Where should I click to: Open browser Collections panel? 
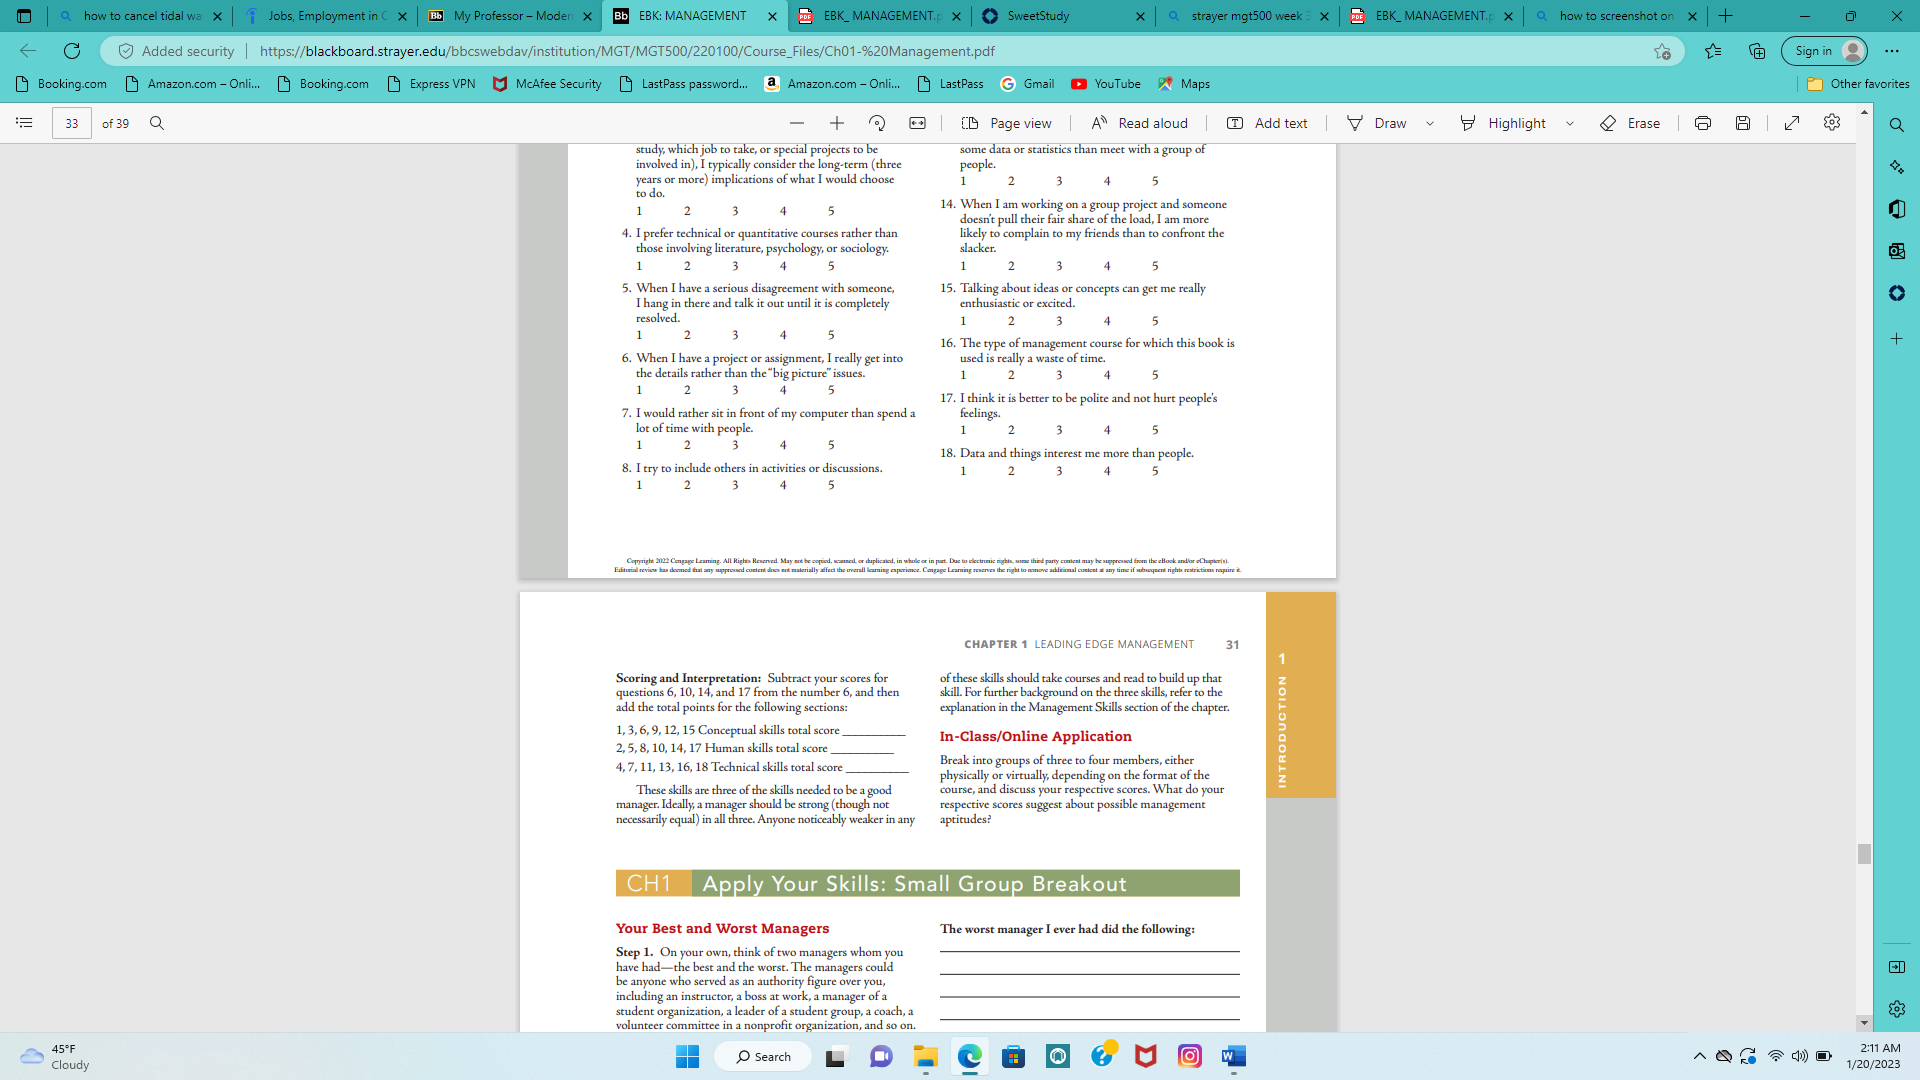[x=1757, y=51]
